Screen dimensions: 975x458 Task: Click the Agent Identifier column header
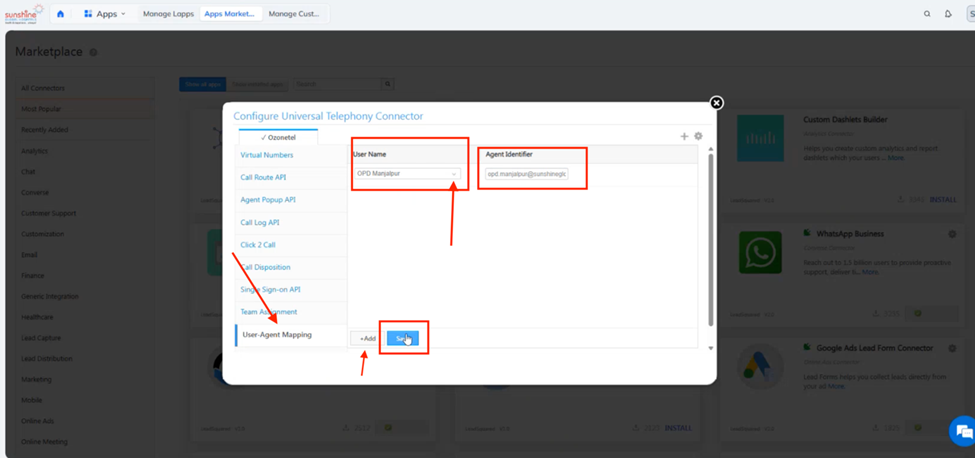pyautogui.click(x=509, y=155)
